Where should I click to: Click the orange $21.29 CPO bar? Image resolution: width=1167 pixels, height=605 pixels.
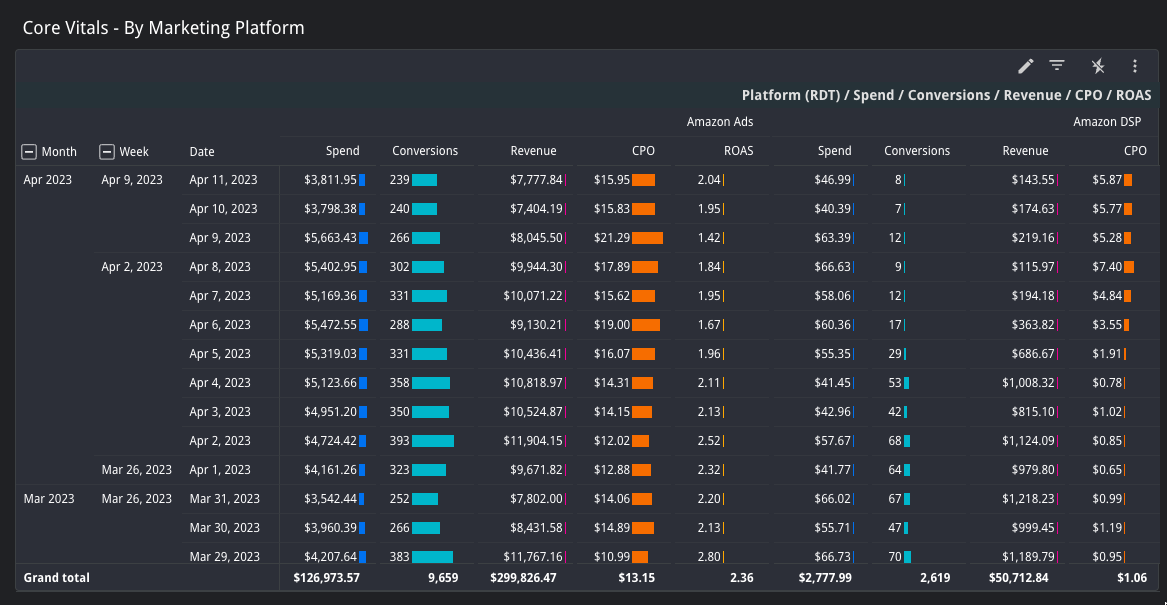(x=647, y=238)
